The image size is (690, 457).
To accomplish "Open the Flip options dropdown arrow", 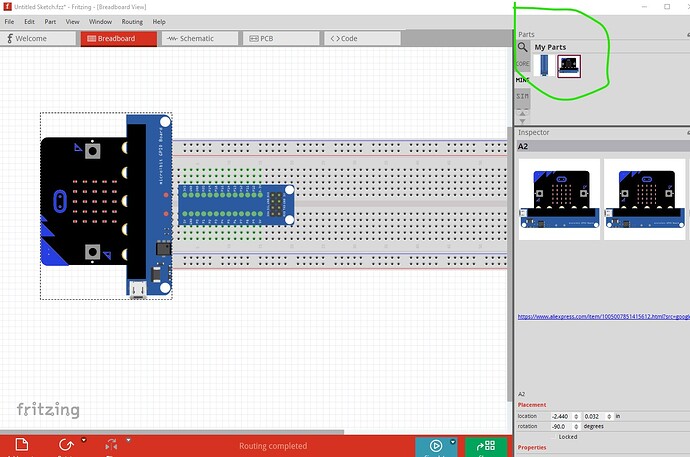I will [128, 440].
